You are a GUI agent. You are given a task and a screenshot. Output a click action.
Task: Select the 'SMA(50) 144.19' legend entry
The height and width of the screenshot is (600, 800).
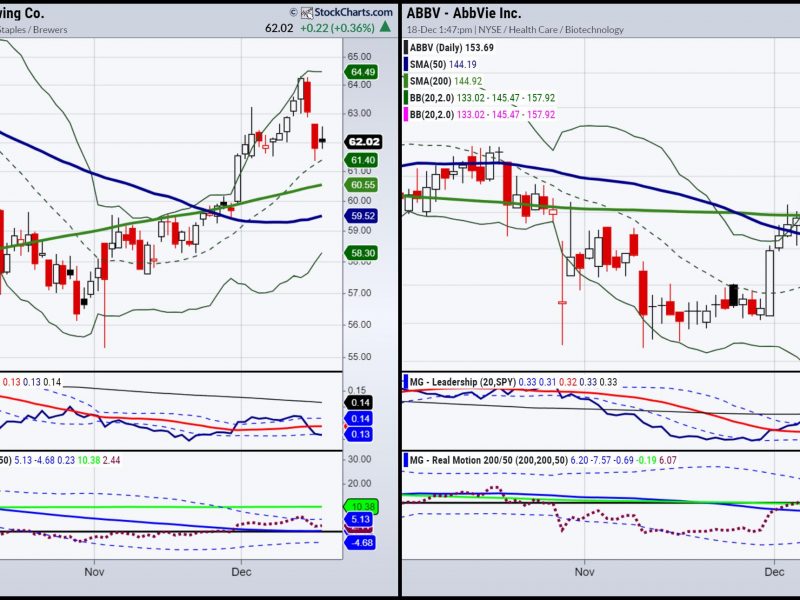pos(443,64)
